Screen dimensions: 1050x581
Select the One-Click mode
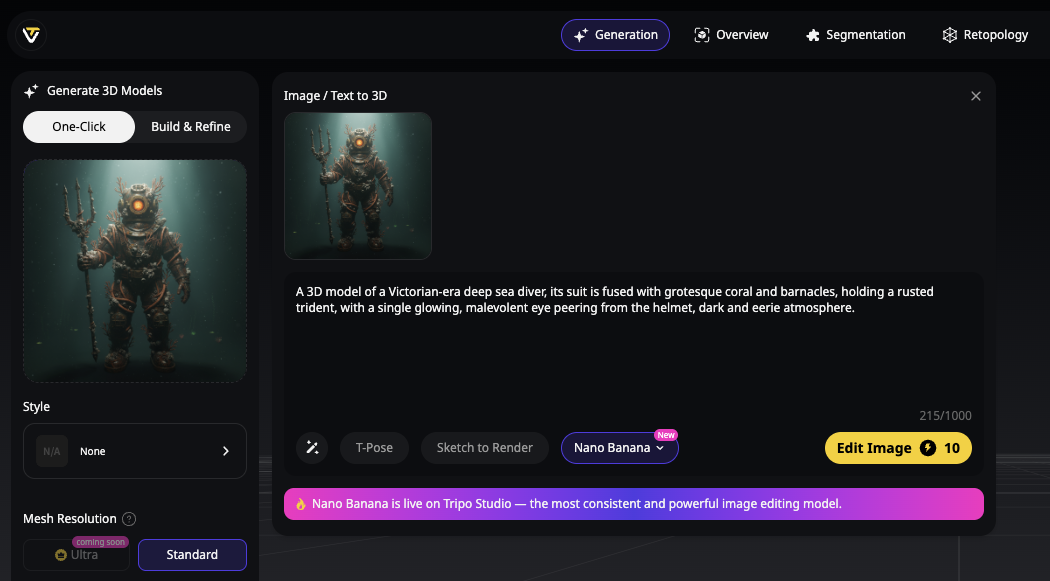(79, 127)
